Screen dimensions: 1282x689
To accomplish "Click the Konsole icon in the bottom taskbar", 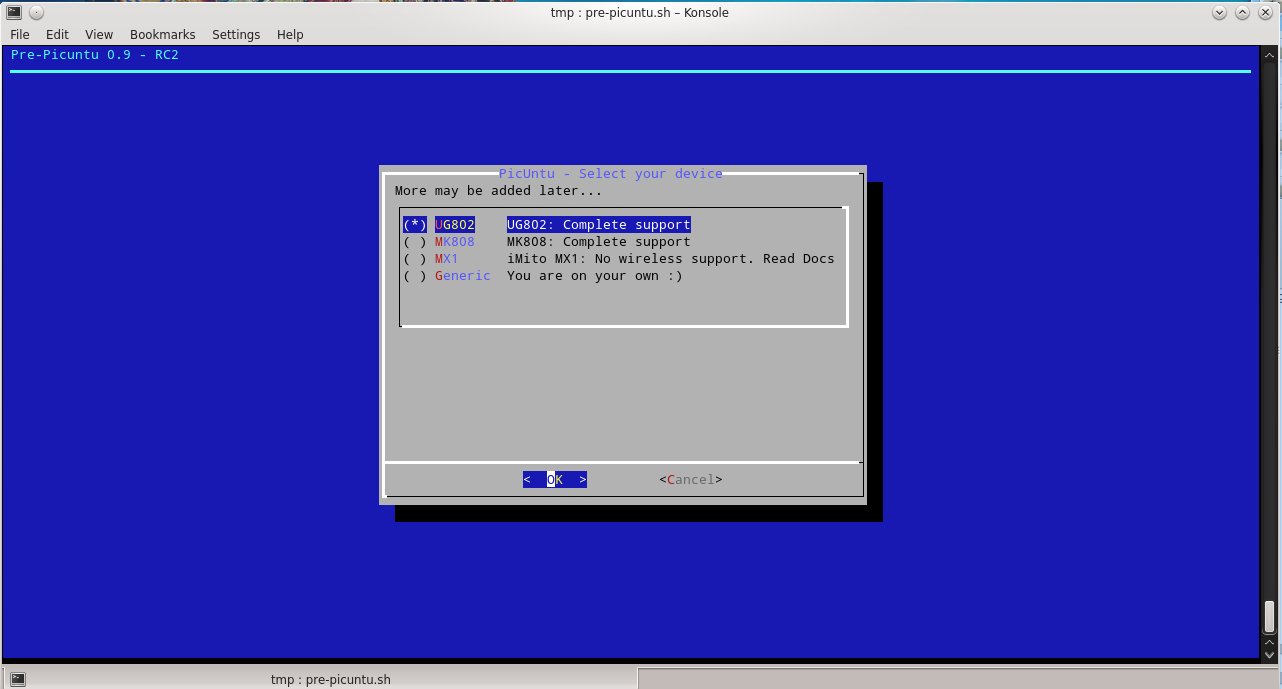I will 16,678.
